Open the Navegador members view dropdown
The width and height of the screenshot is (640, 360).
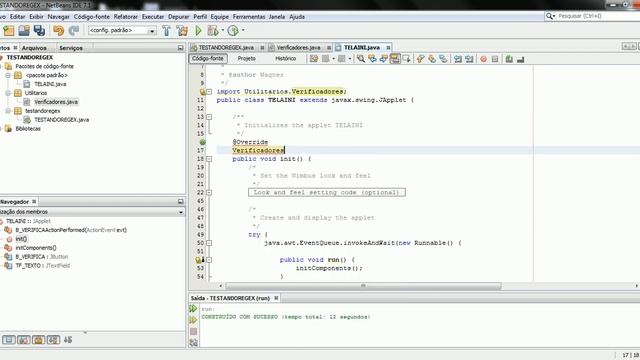(180, 212)
